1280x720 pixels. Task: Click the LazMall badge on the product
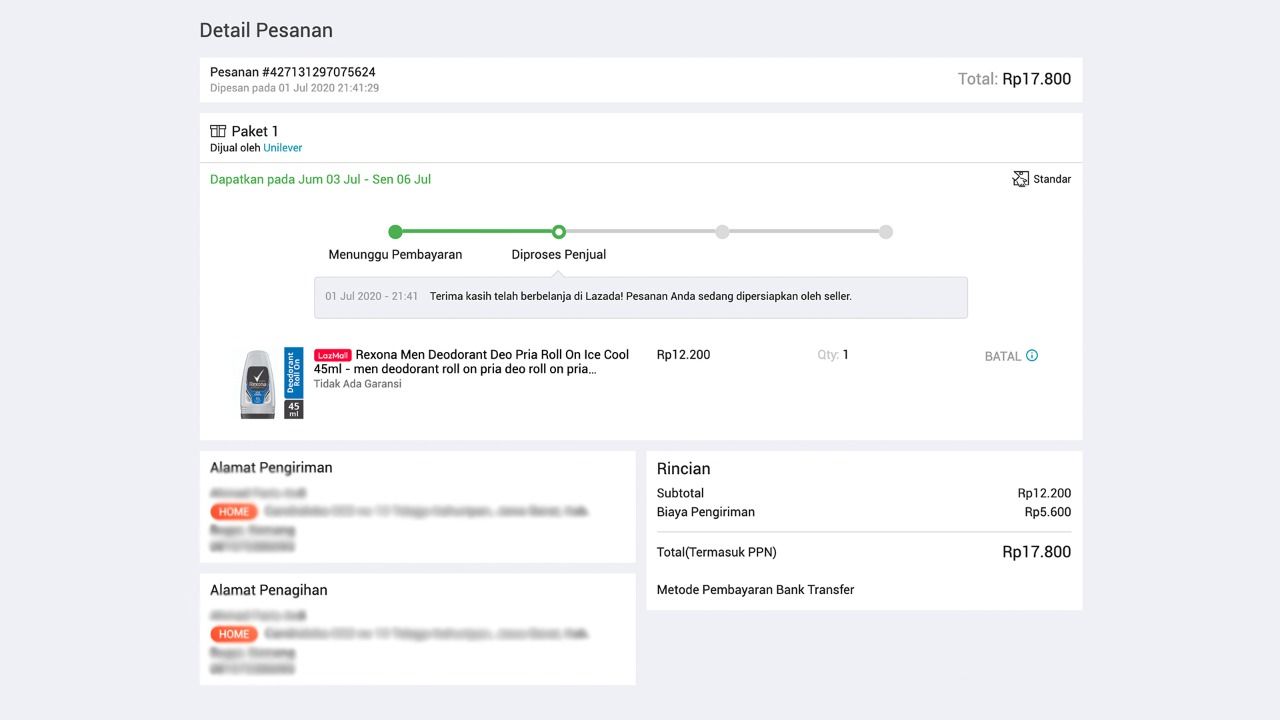pos(332,355)
